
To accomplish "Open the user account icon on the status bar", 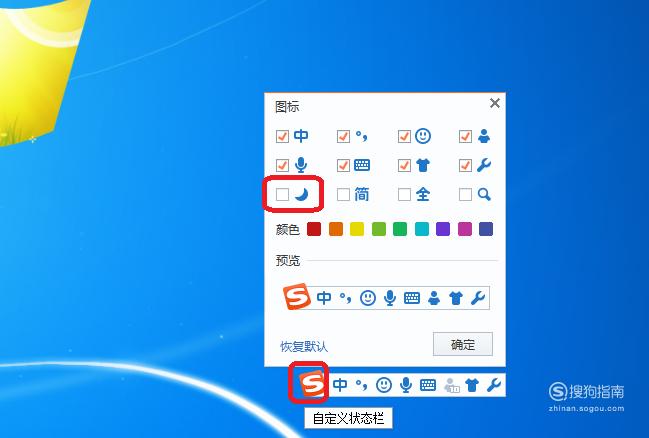I will coord(450,385).
